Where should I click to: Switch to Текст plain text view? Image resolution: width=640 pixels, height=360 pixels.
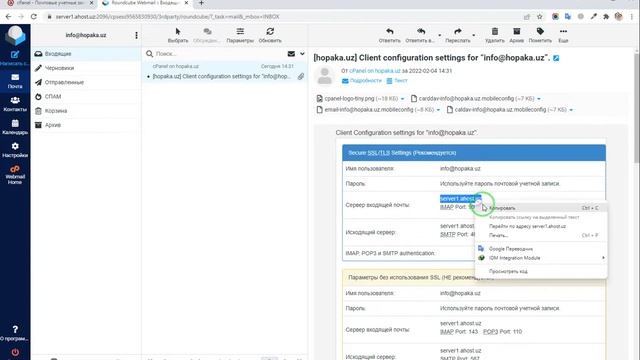tap(397, 80)
